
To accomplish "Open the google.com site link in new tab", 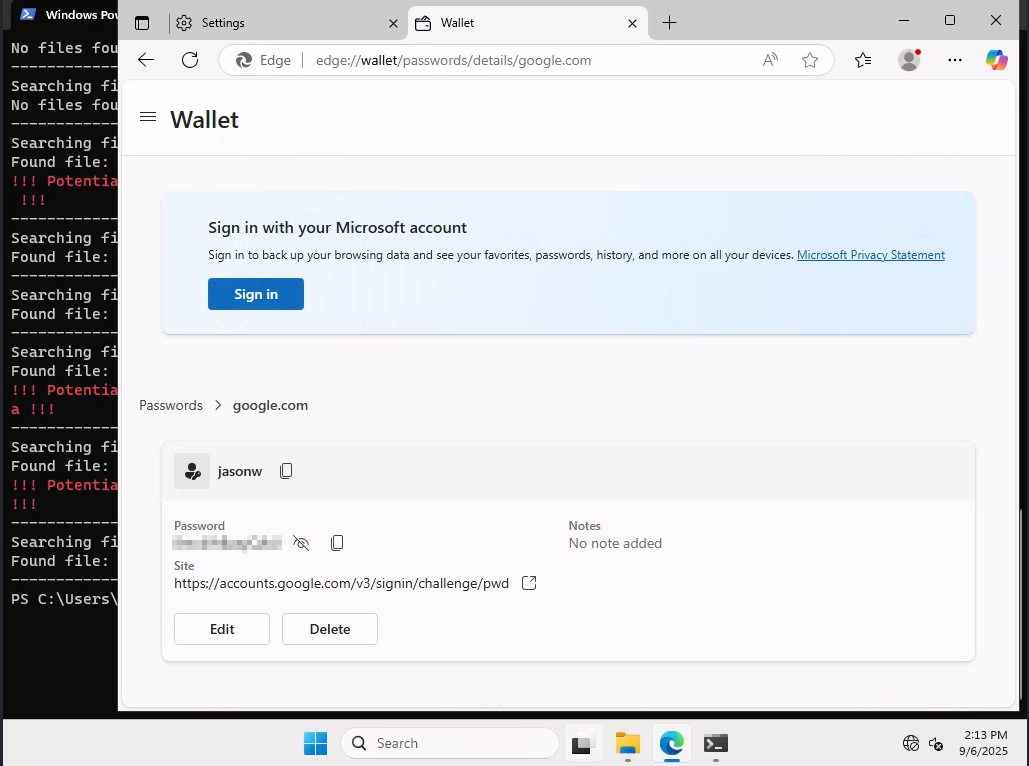I will coord(529,583).
